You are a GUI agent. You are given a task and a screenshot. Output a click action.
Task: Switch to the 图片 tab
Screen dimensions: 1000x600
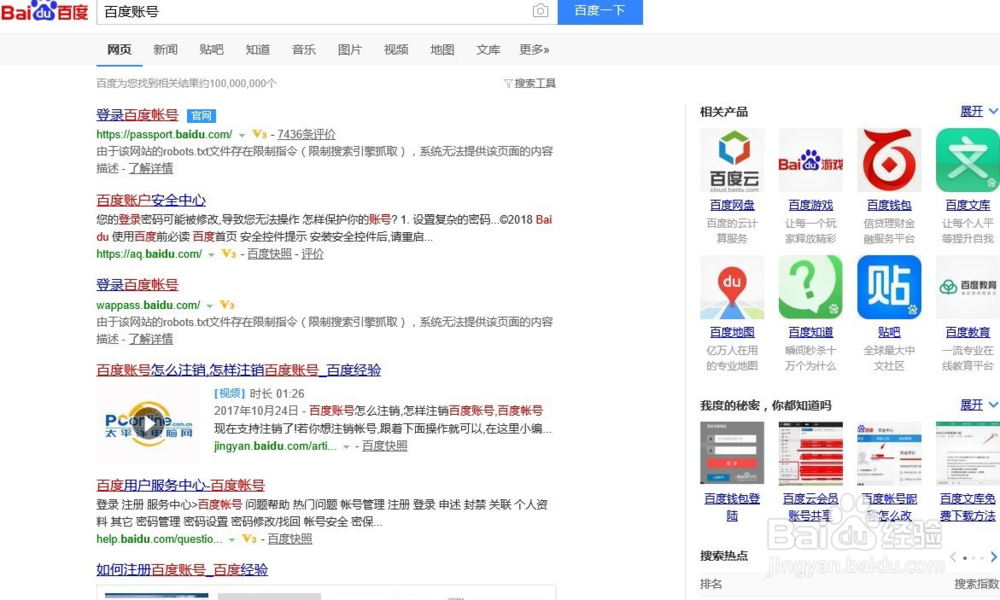(349, 50)
